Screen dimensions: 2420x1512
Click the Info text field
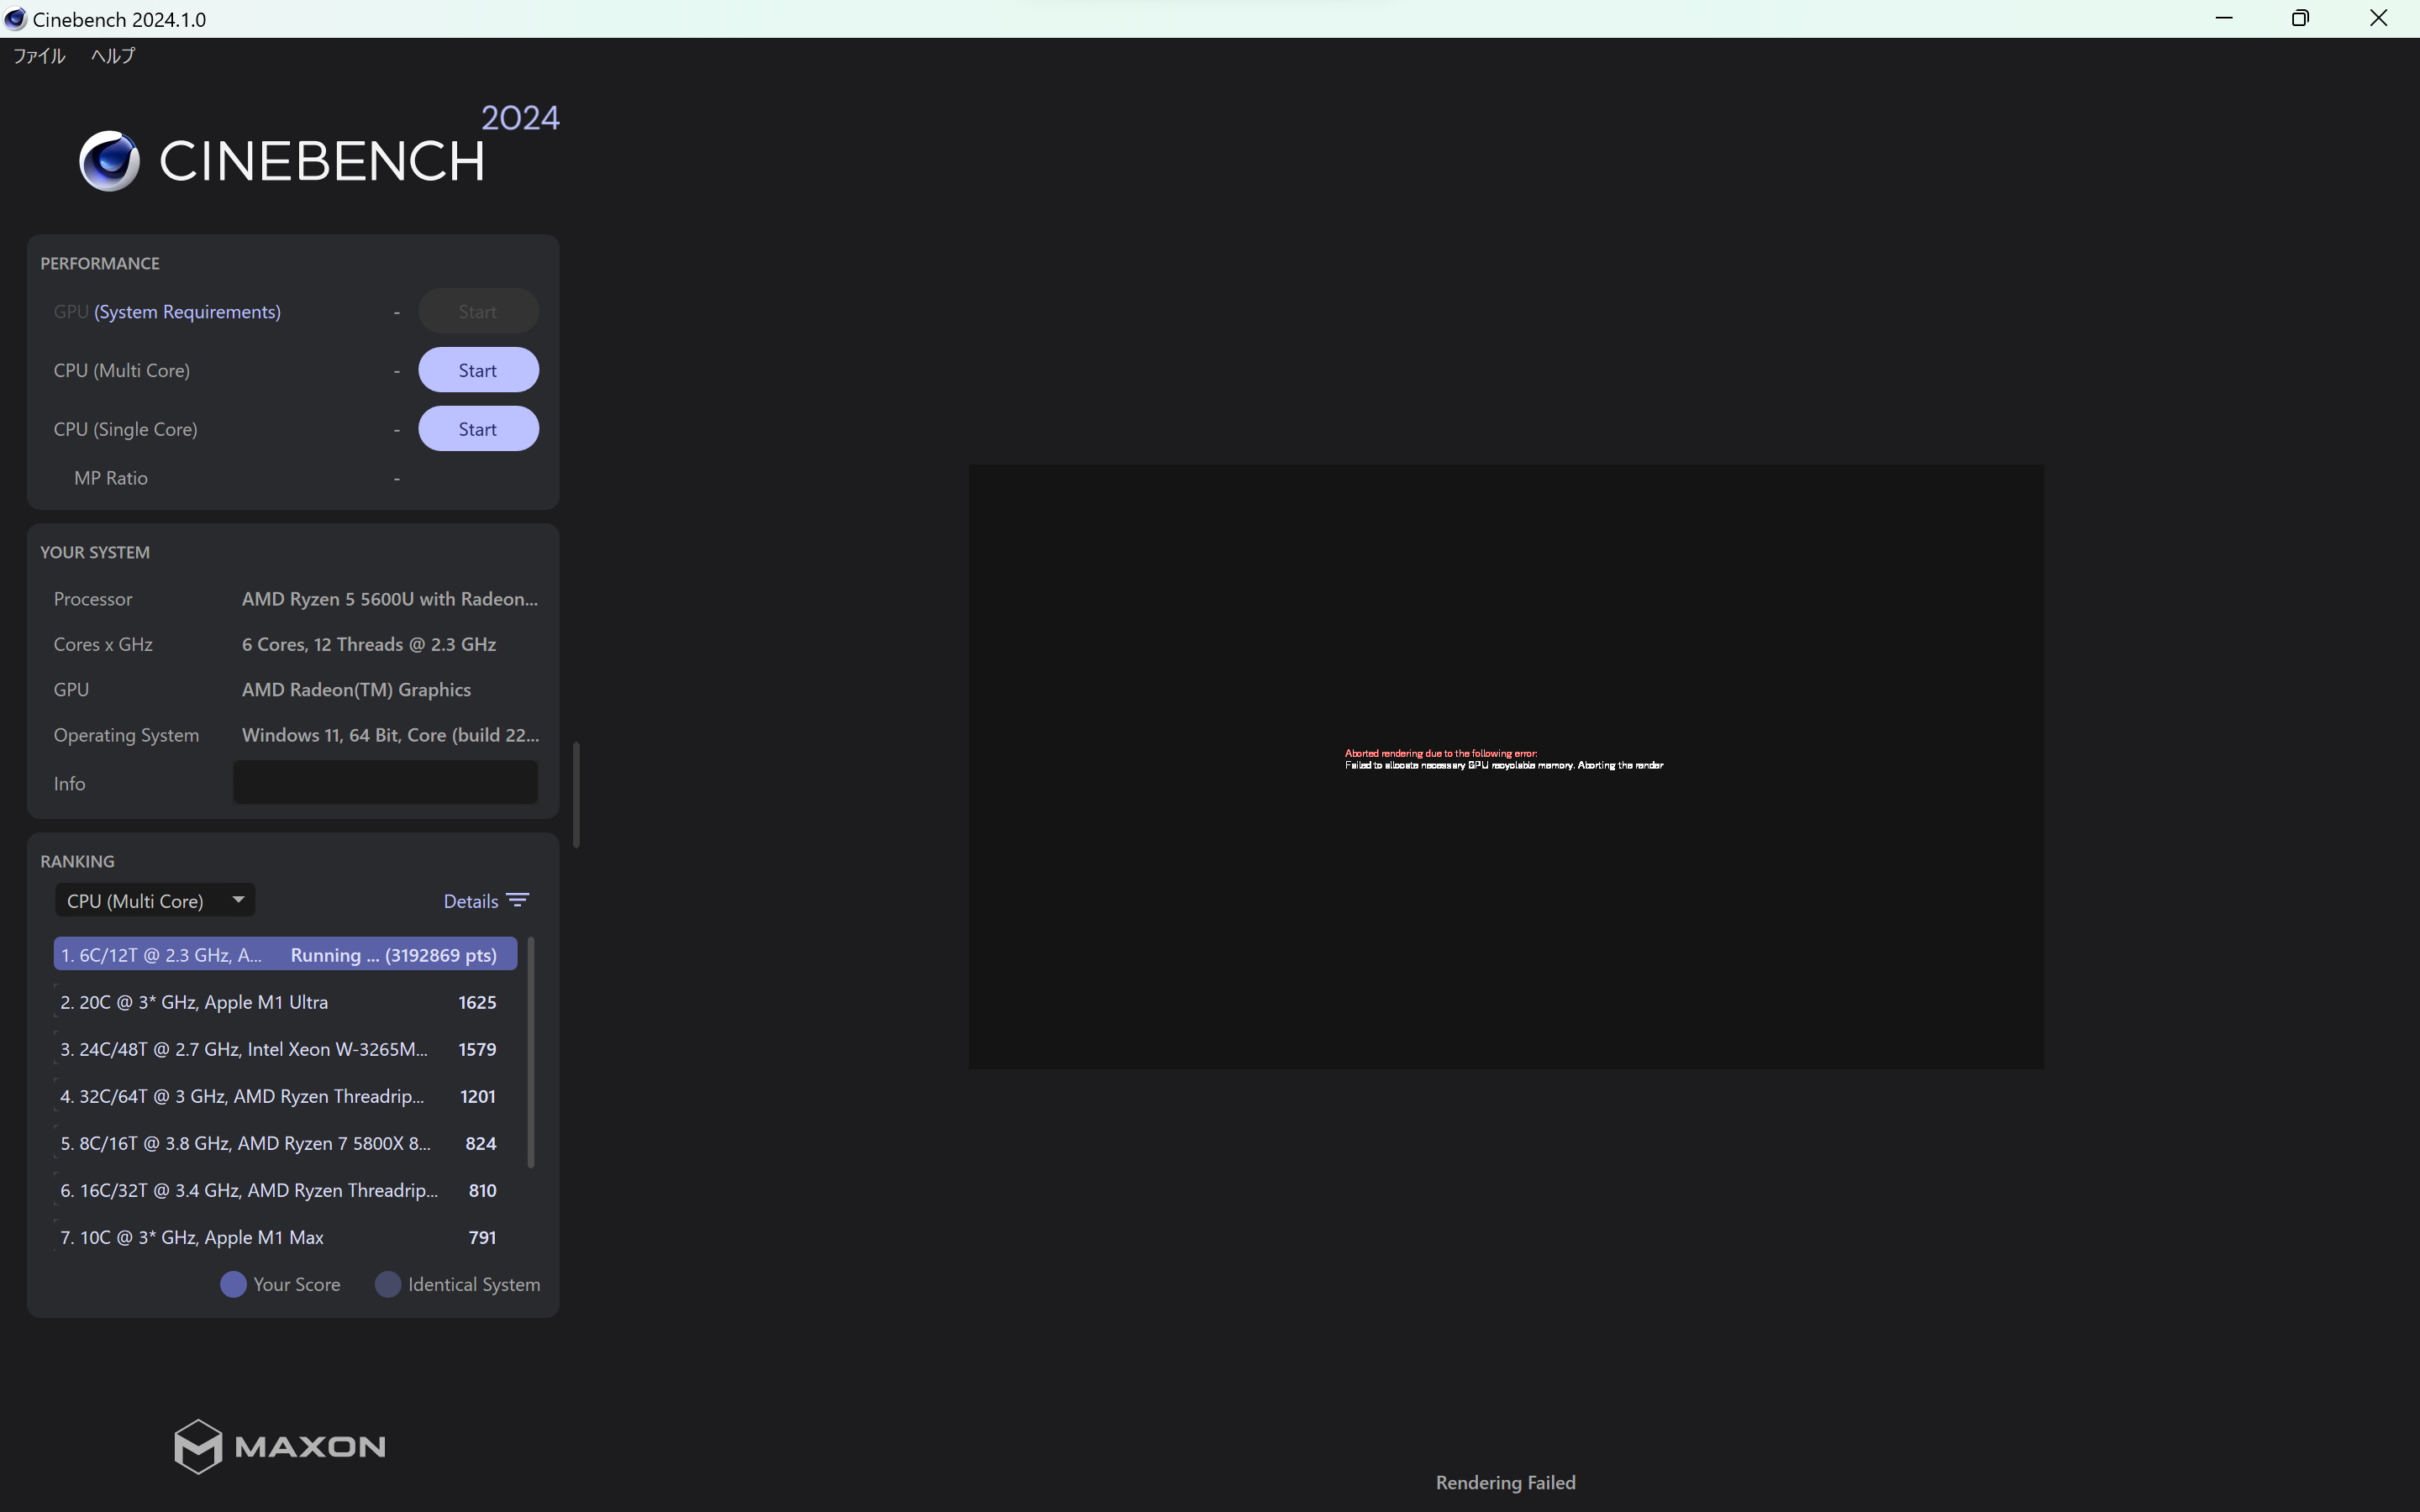click(385, 783)
